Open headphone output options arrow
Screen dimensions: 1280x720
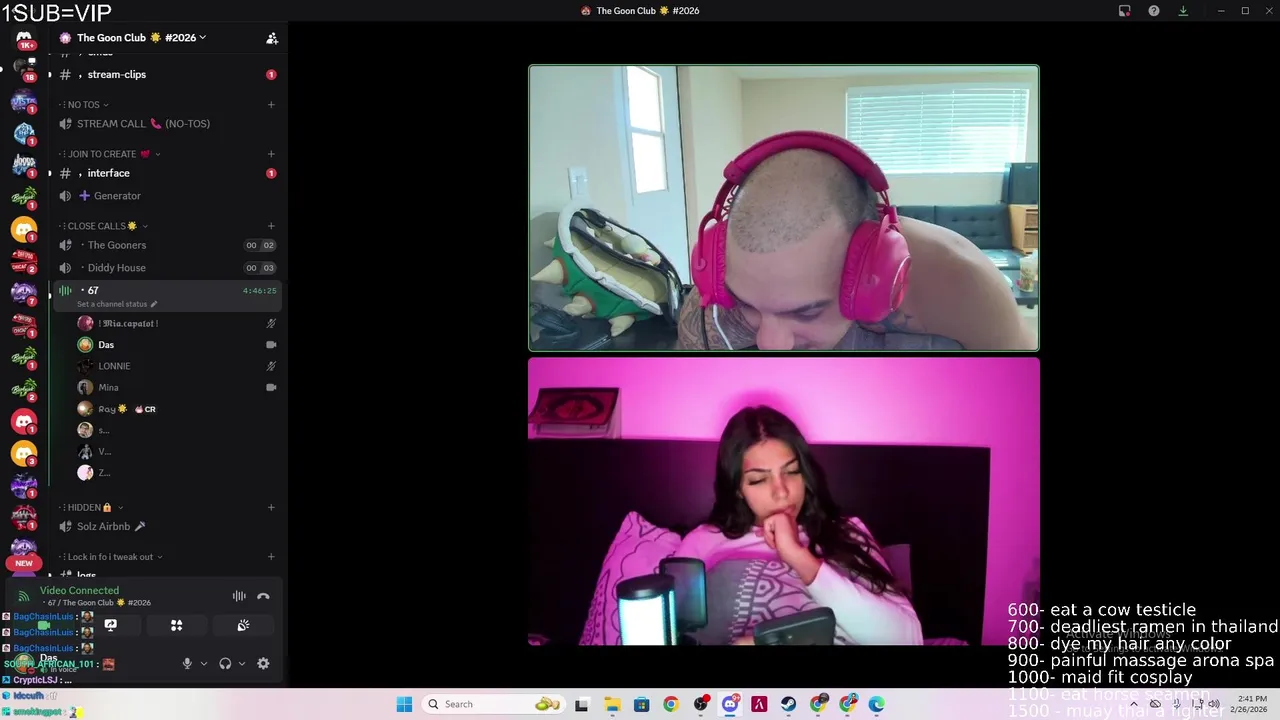[x=242, y=663]
